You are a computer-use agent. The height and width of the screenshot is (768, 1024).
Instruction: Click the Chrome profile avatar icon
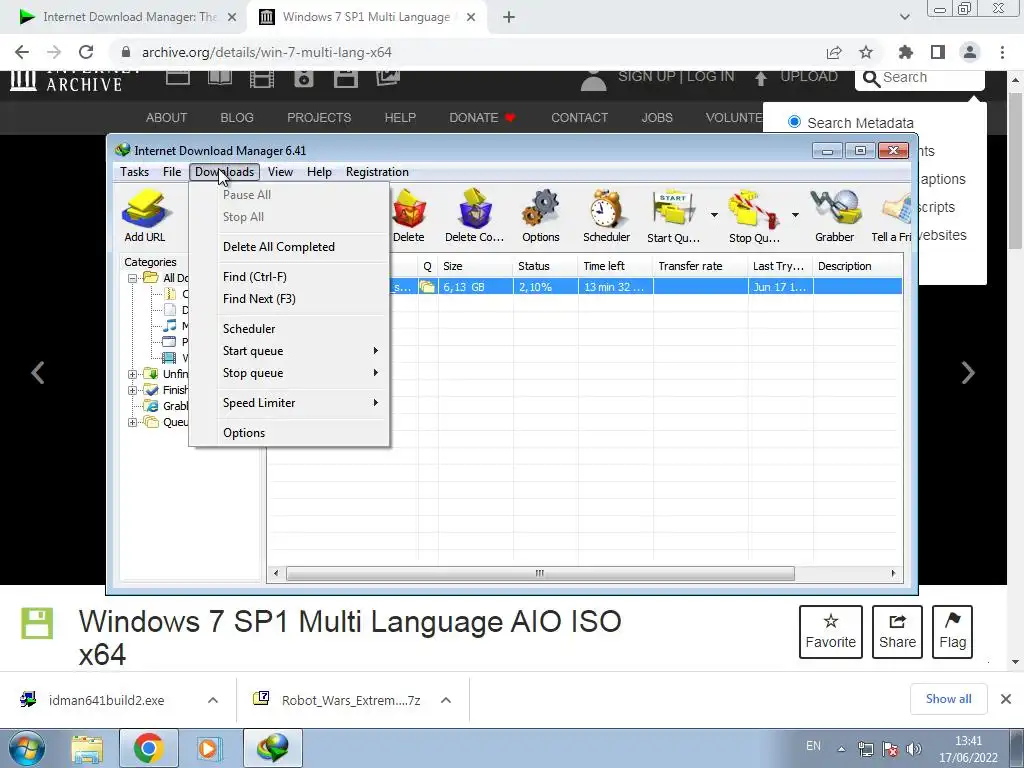coord(970,52)
